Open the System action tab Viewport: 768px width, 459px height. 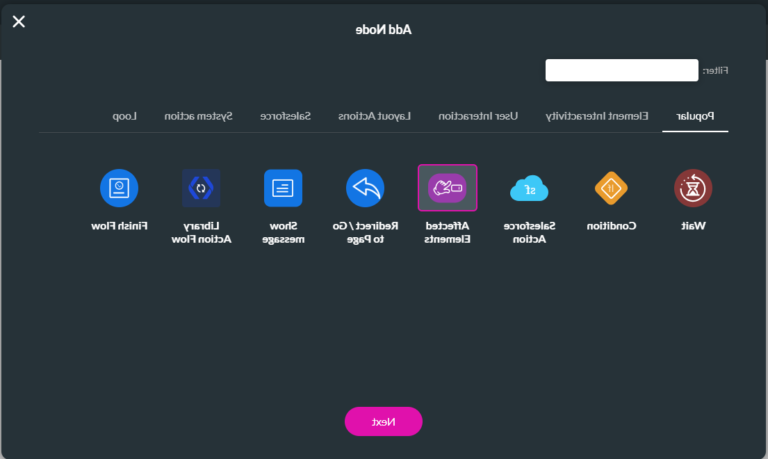click(x=198, y=117)
